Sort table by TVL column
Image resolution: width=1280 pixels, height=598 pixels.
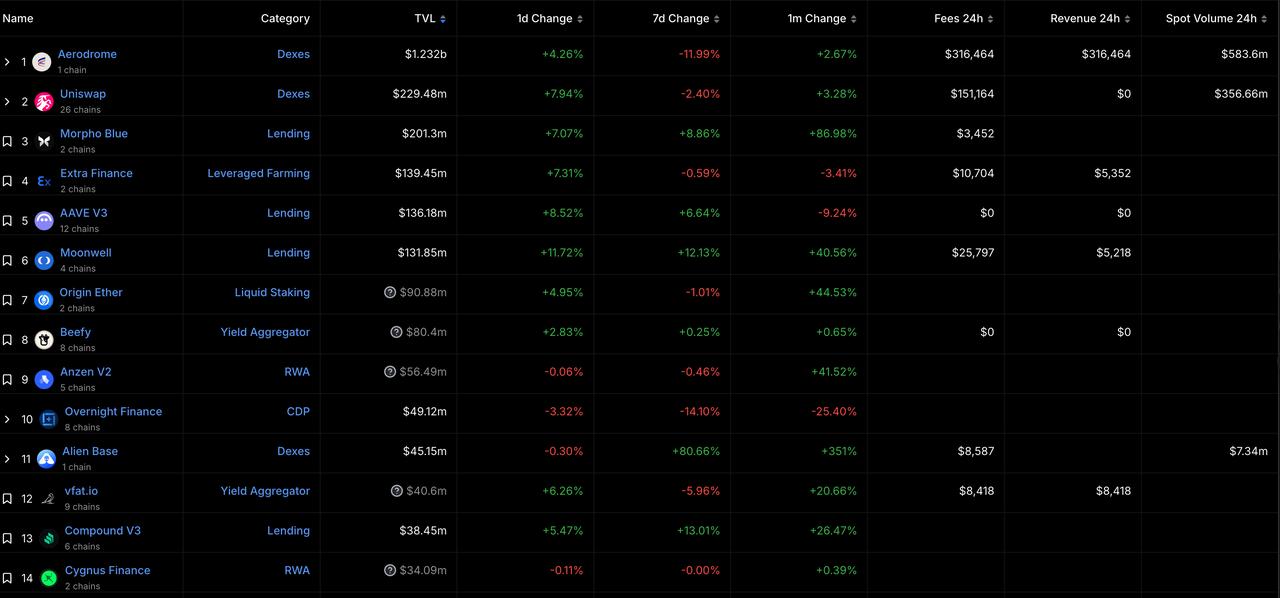click(x=431, y=18)
